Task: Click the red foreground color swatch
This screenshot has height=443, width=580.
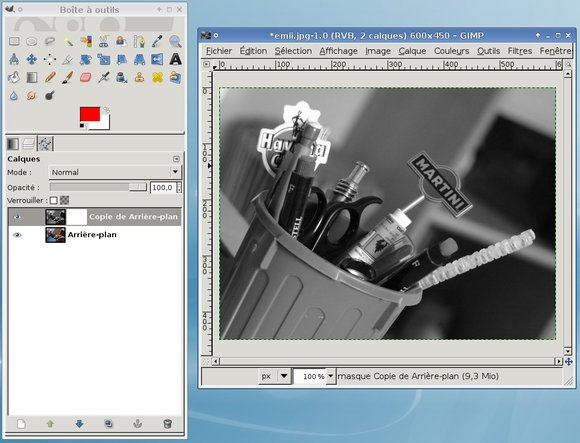Action: 90,114
